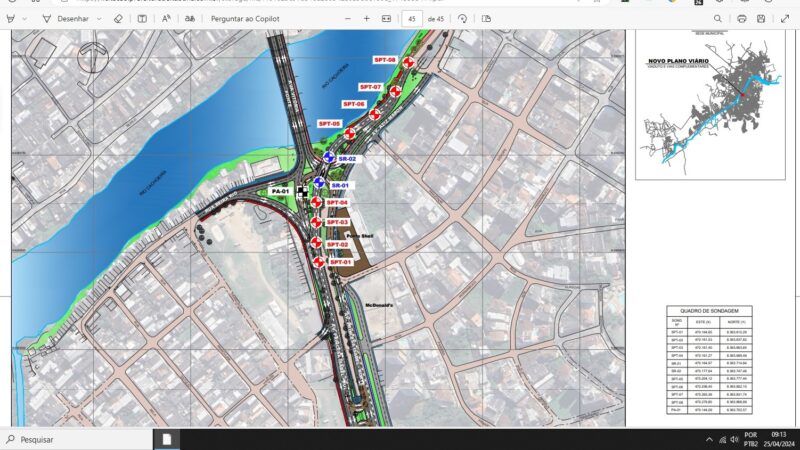The width and height of the screenshot is (800, 450).
Task: Click the SPT-04 label on the map
Action: pyautogui.click(x=337, y=203)
